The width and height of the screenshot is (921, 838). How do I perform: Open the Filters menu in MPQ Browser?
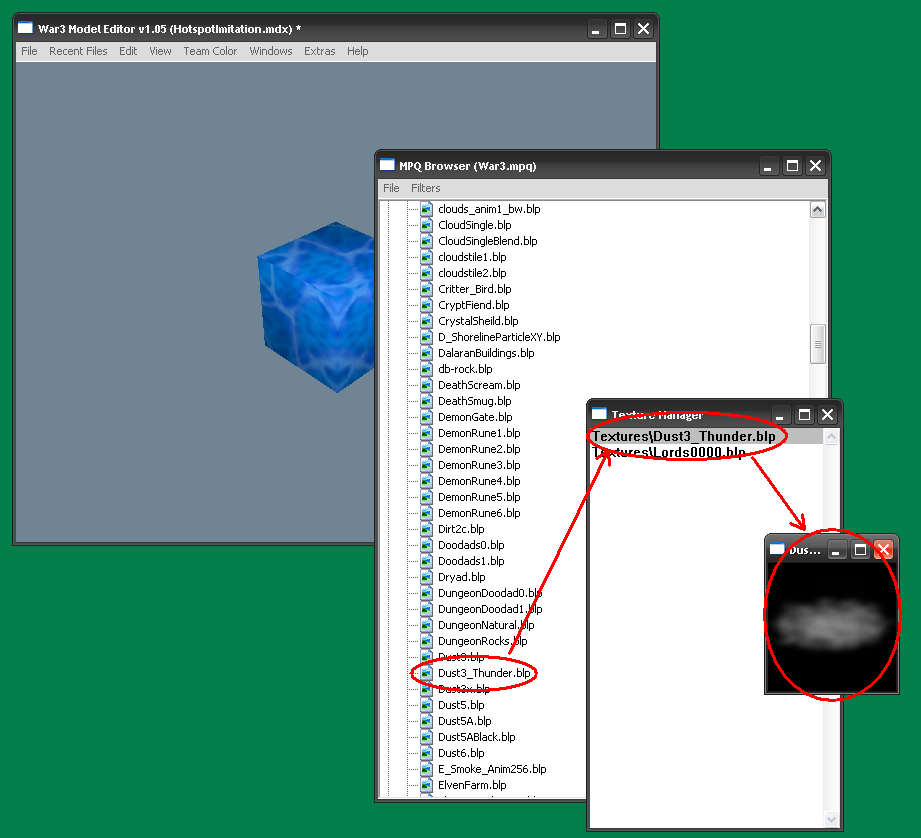point(426,188)
